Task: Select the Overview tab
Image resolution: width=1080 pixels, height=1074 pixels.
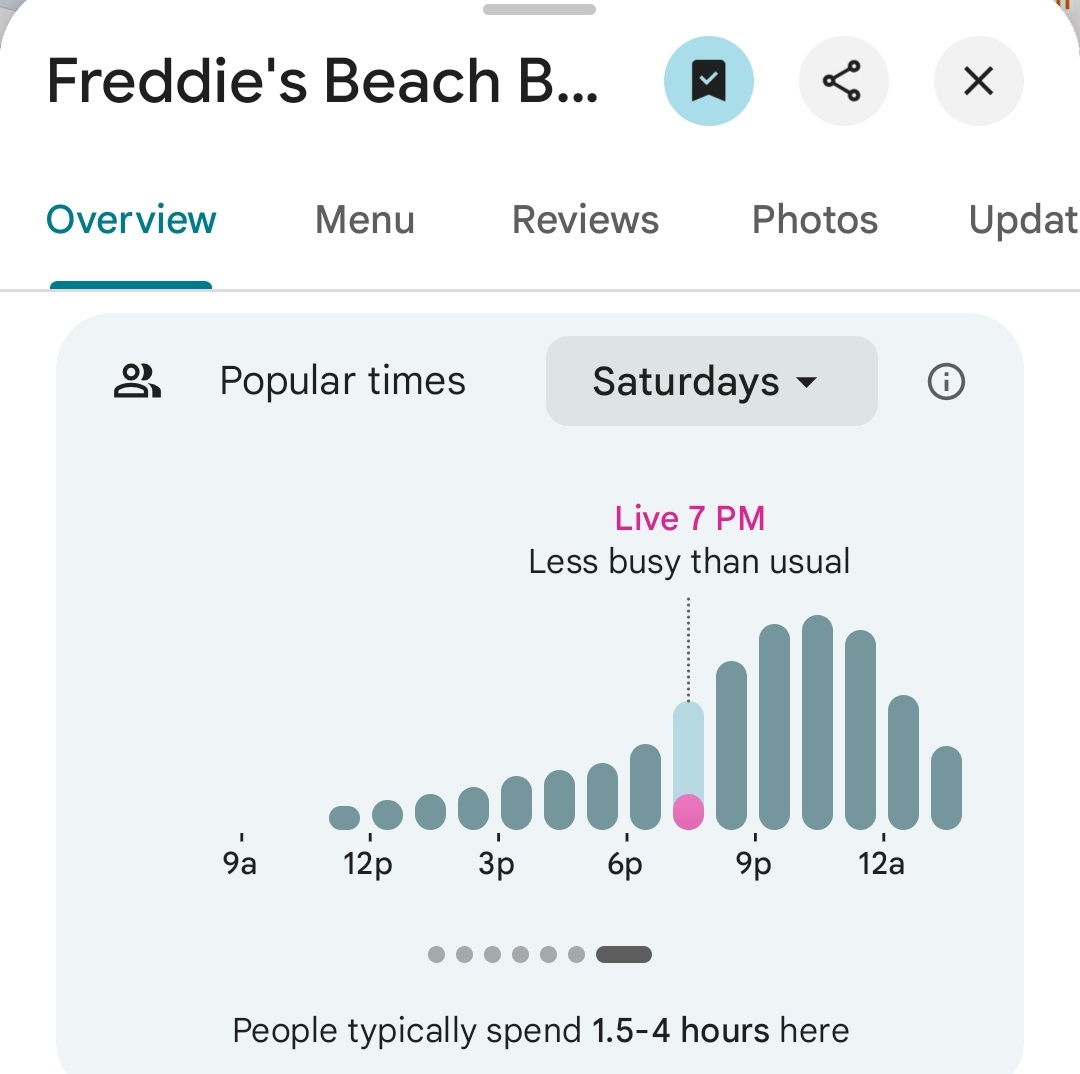Action: (131, 220)
